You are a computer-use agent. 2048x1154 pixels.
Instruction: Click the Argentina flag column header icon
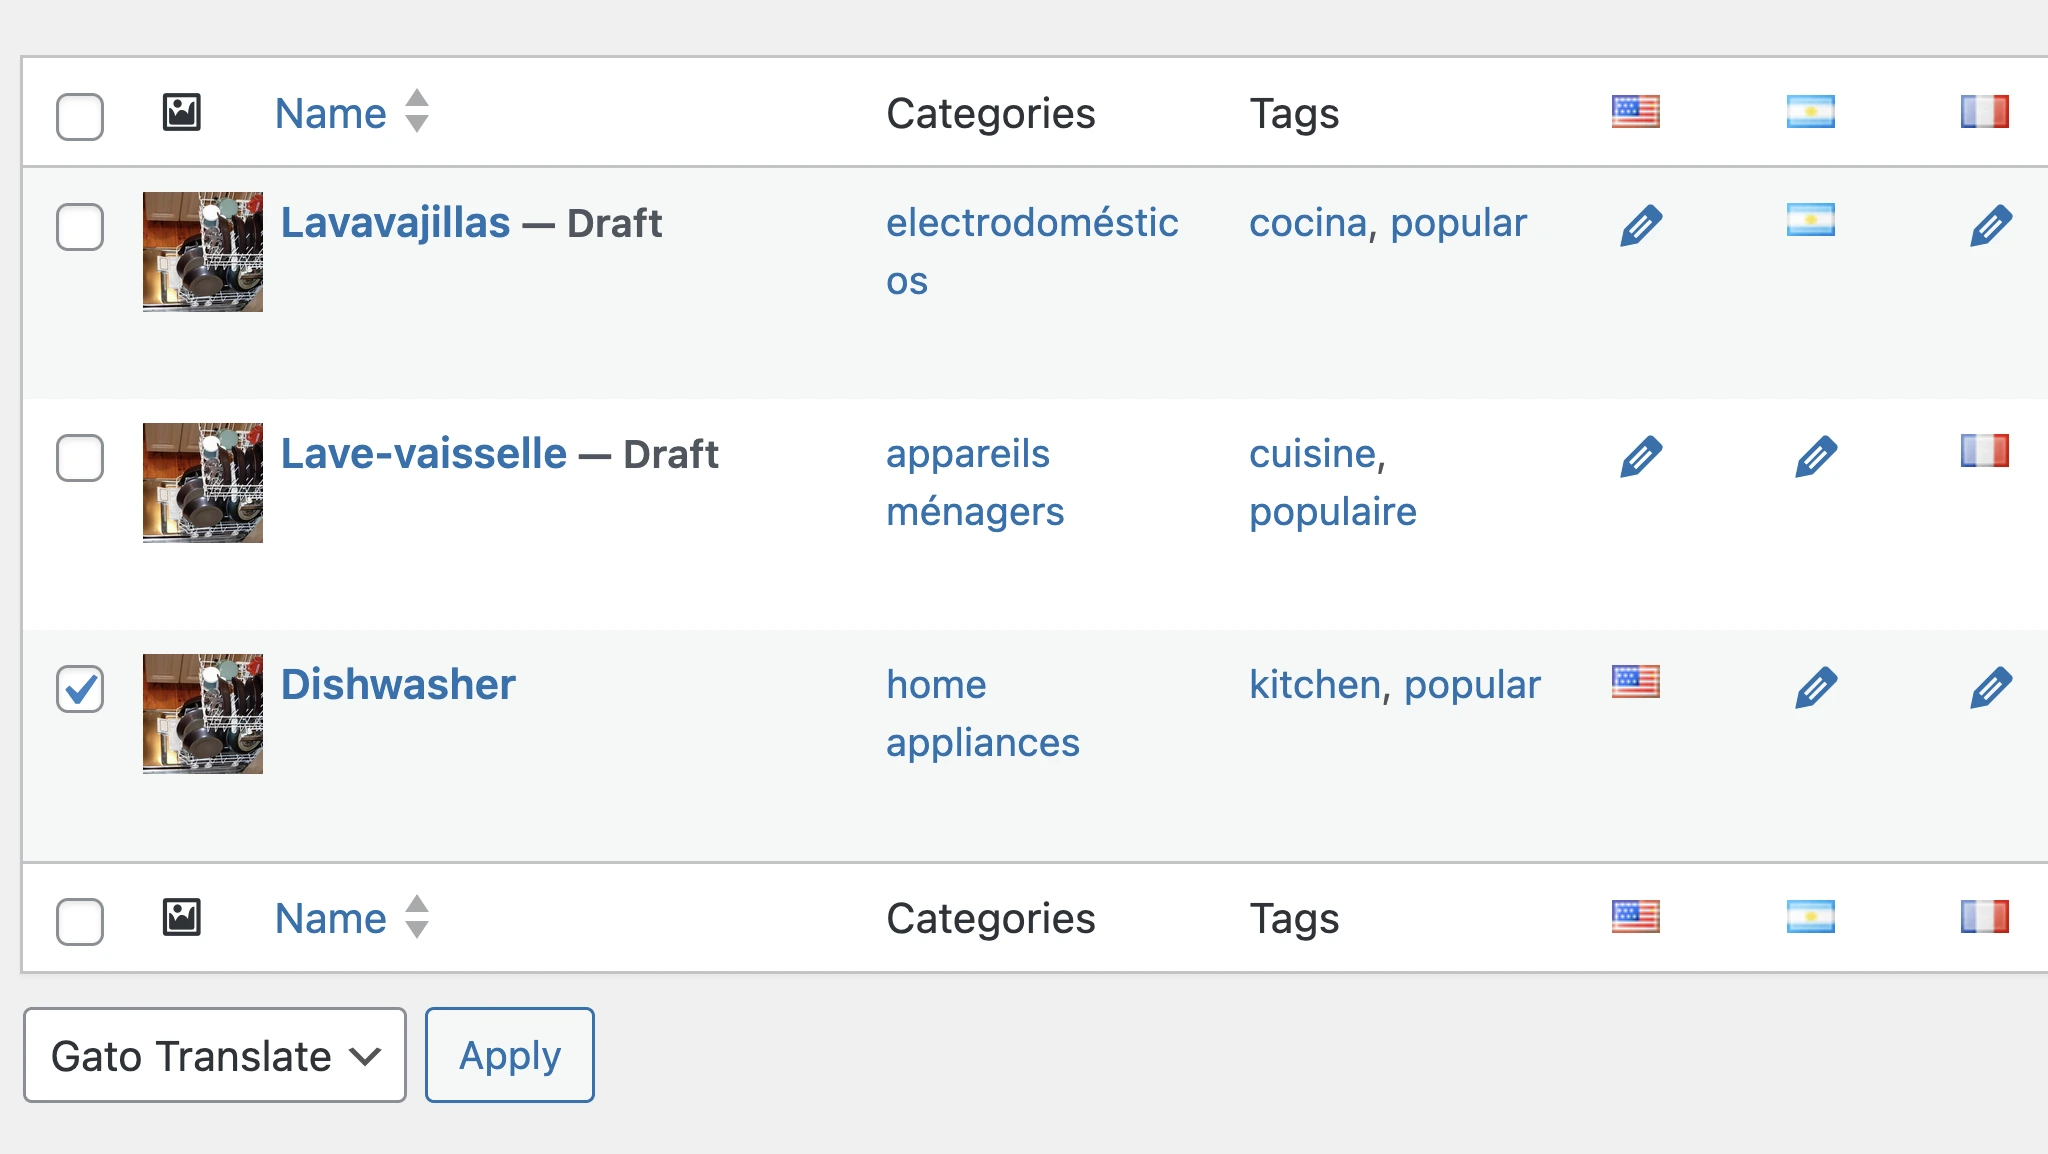tap(1812, 113)
